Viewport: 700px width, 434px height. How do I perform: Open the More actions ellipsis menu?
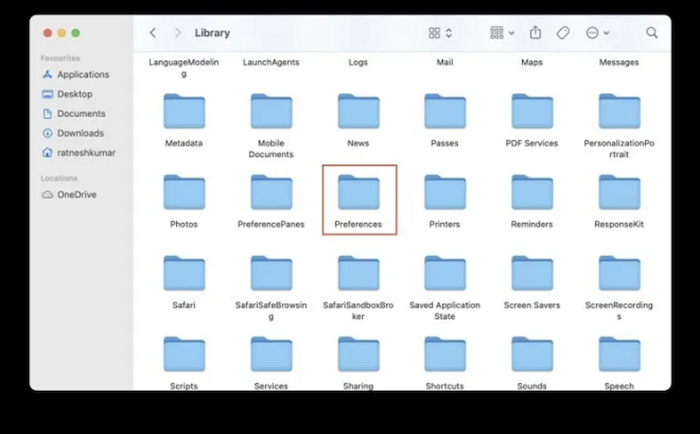pyautogui.click(x=597, y=33)
